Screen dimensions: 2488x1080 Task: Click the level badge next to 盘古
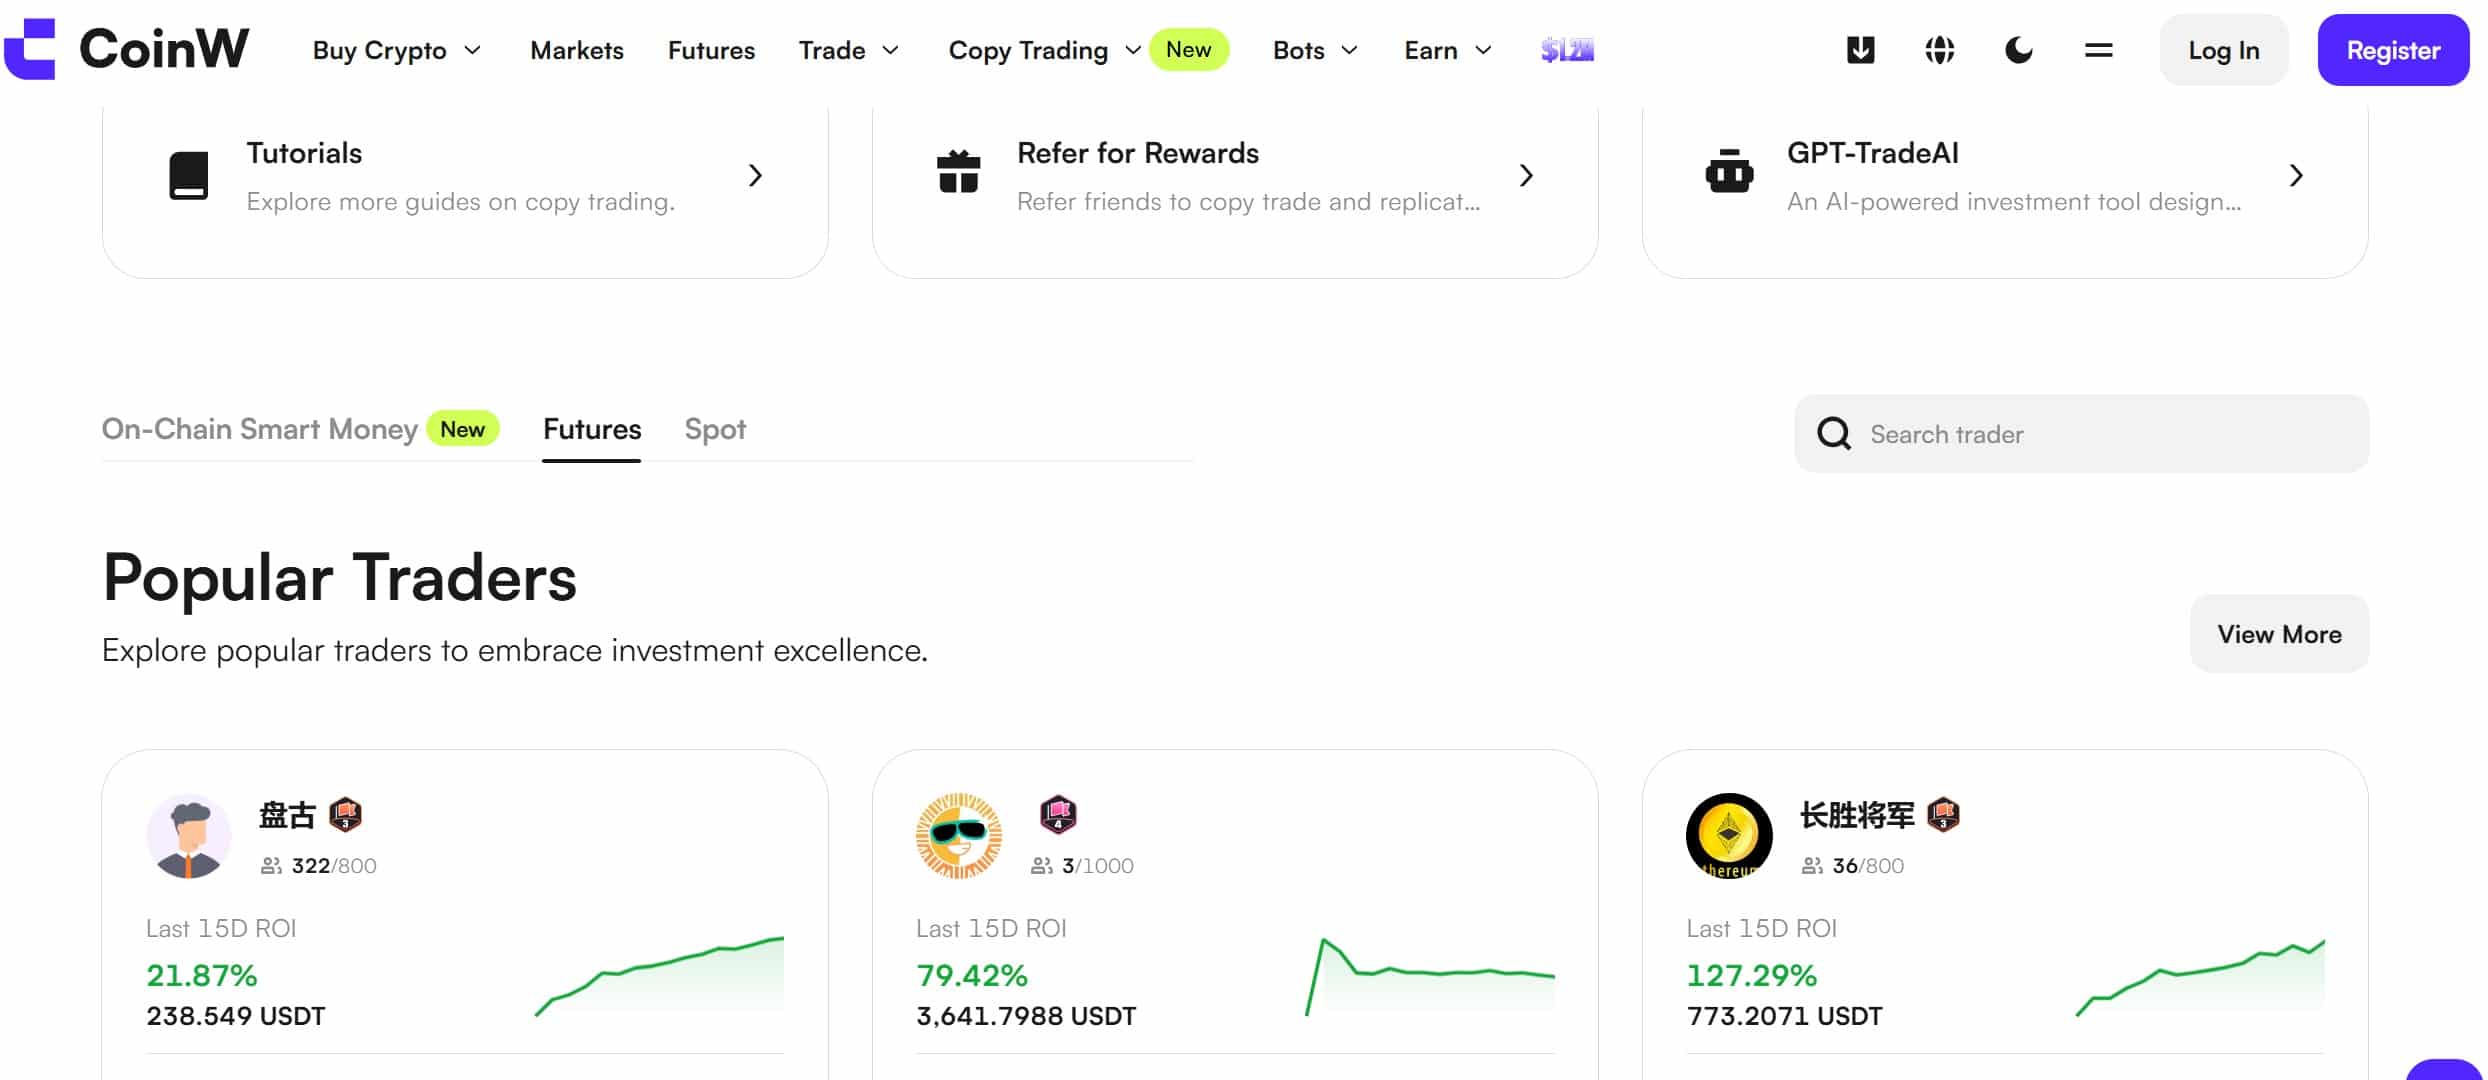[x=345, y=815]
